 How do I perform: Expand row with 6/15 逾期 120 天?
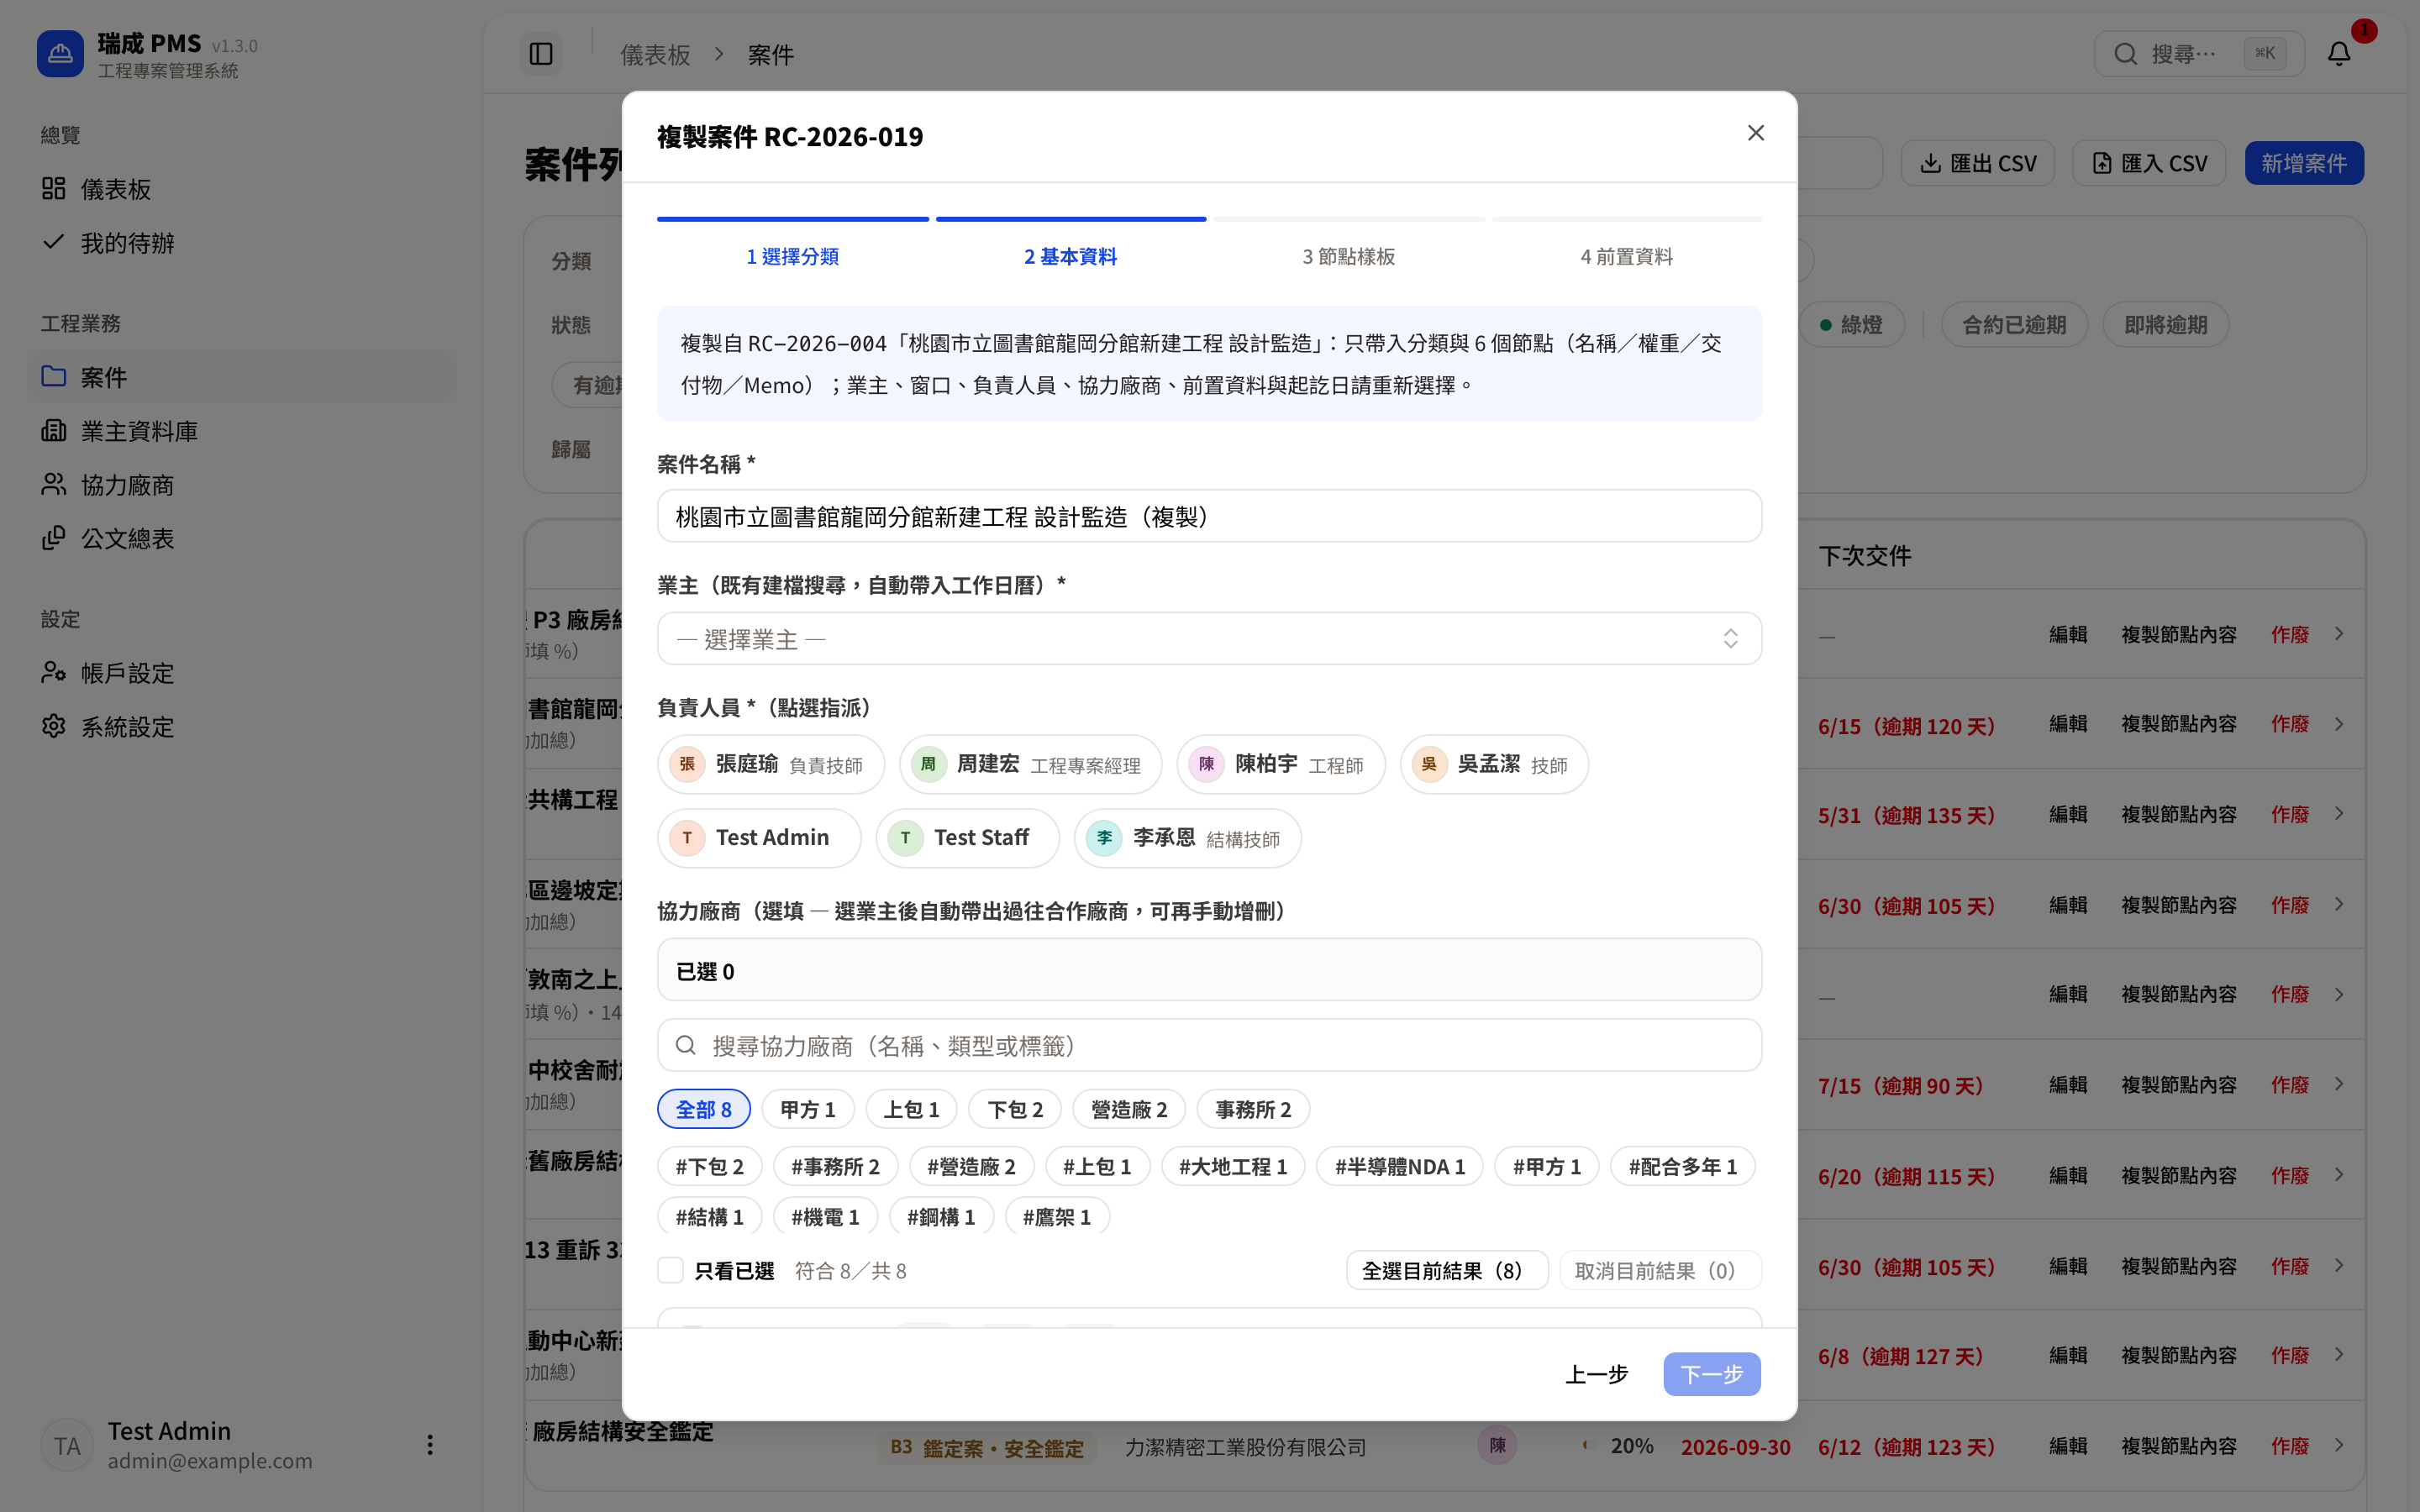2339,724
